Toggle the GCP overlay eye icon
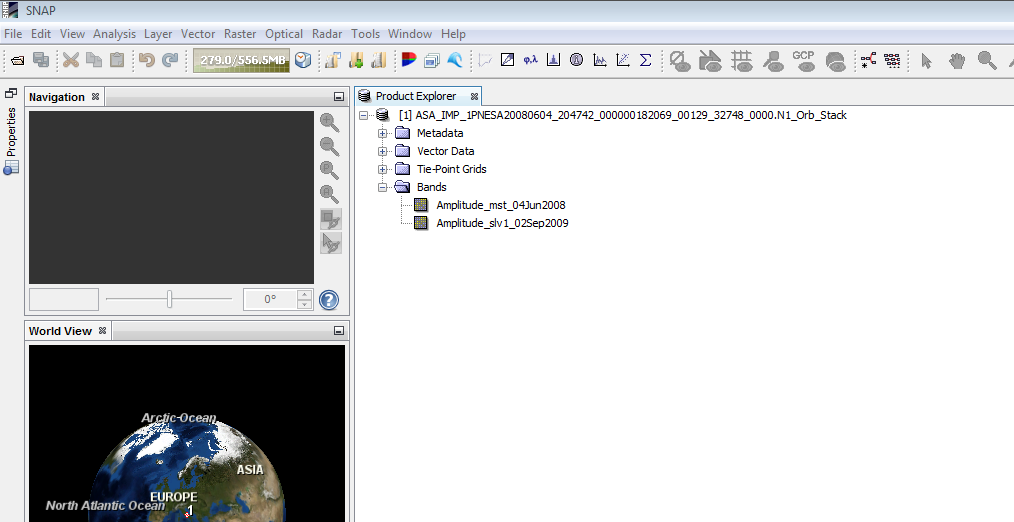The width and height of the screenshot is (1014, 522). point(803,61)
